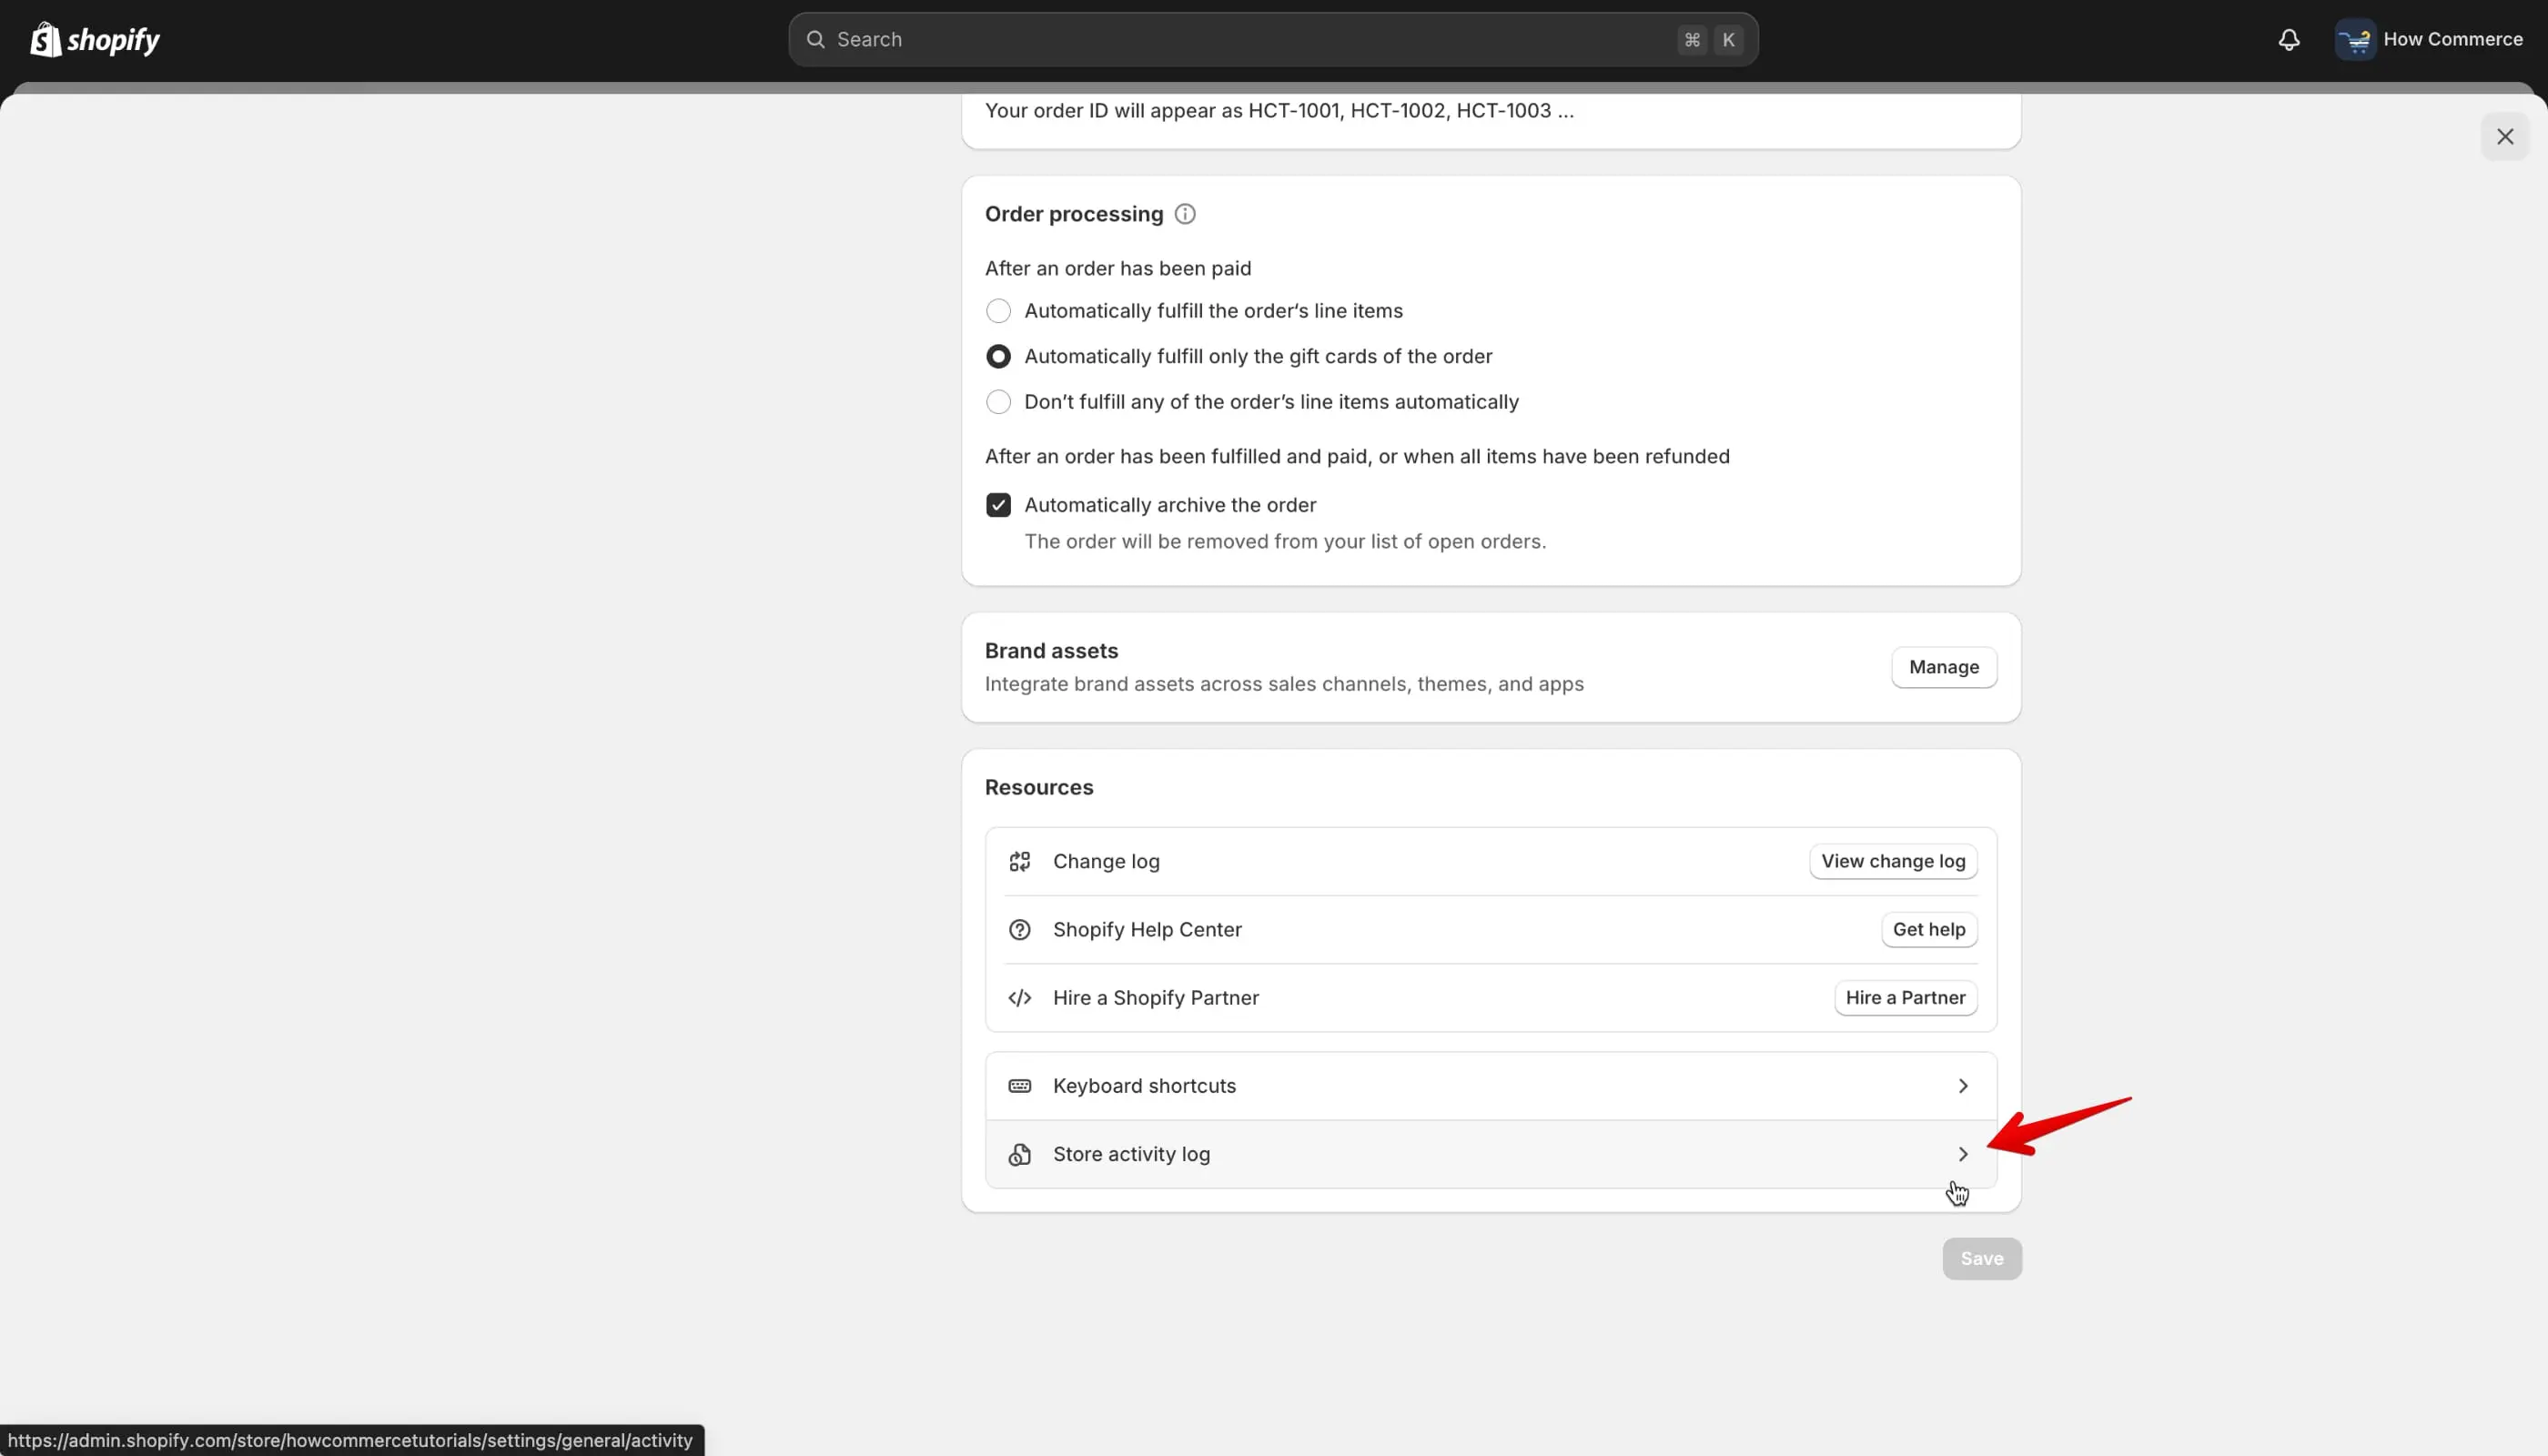Open the How Commerce account menu
The width and height of the screenshot is (2548, 1456).
2428,40
